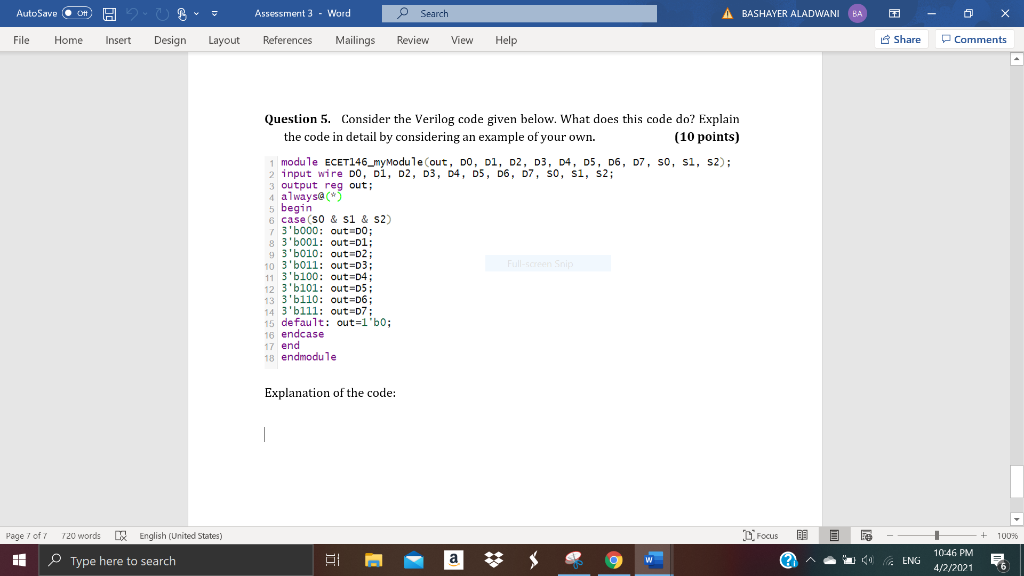Viewport: 1024px width, 576px height.
Task: Select the Mailings tab
Action: tap(355, 40)
